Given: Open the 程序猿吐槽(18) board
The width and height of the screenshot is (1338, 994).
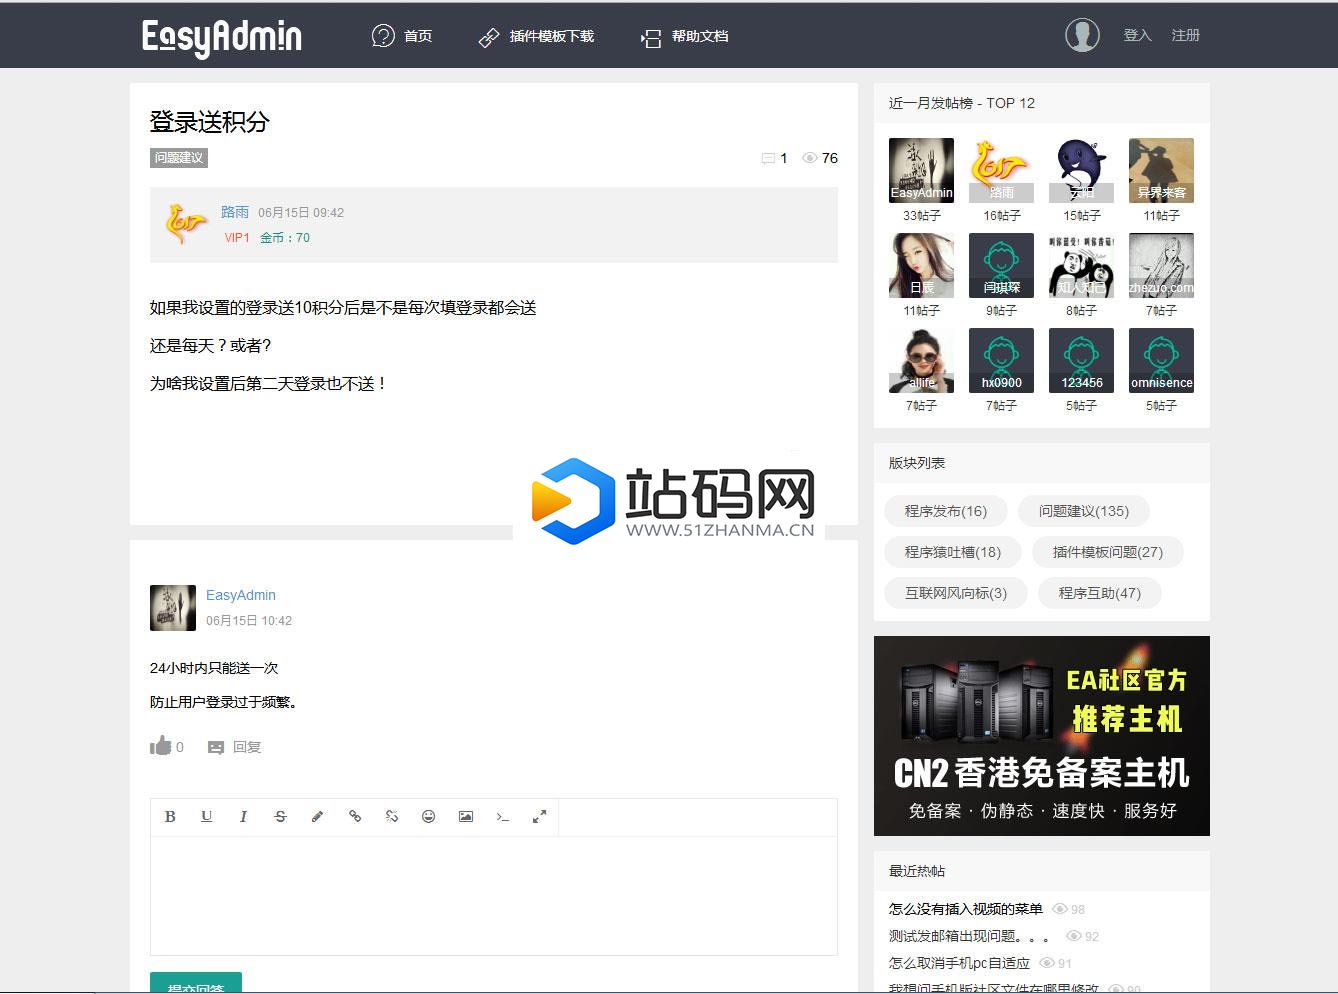Looking at the screenshot, I should [x=952, y=552].
